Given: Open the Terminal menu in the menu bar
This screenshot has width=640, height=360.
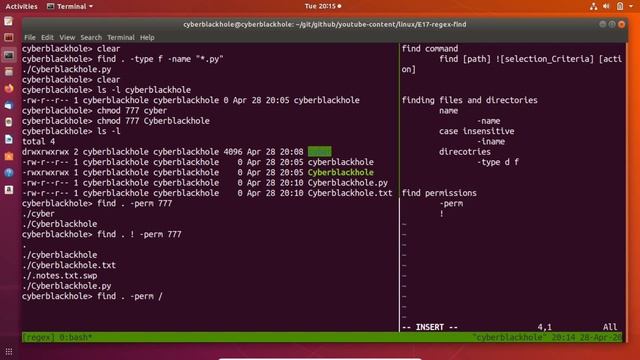Looking at the screenshot, I should (x=121, y=37).
